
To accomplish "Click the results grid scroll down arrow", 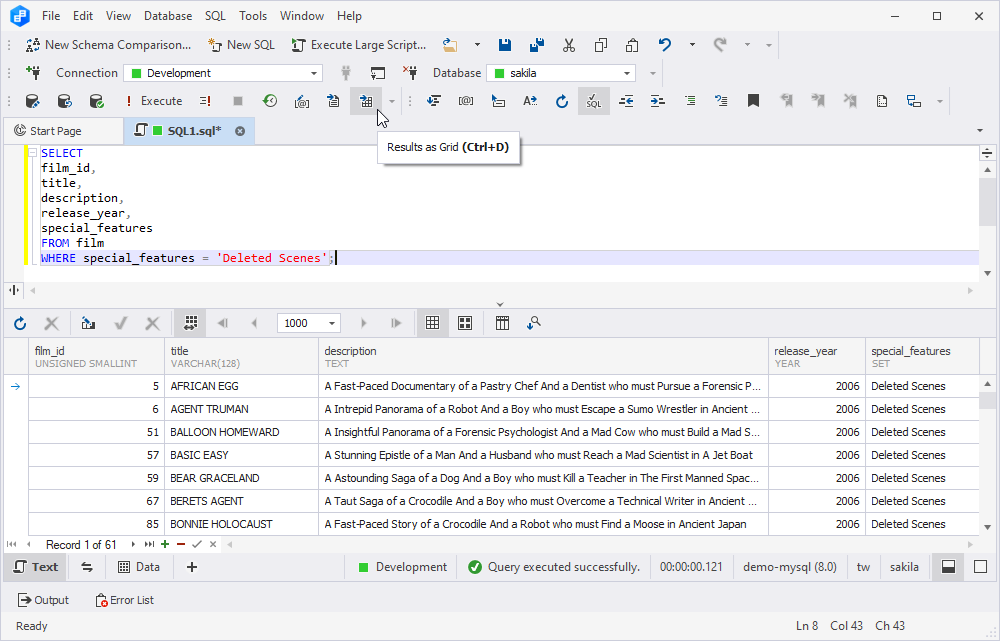I will [x=987, y=527].
